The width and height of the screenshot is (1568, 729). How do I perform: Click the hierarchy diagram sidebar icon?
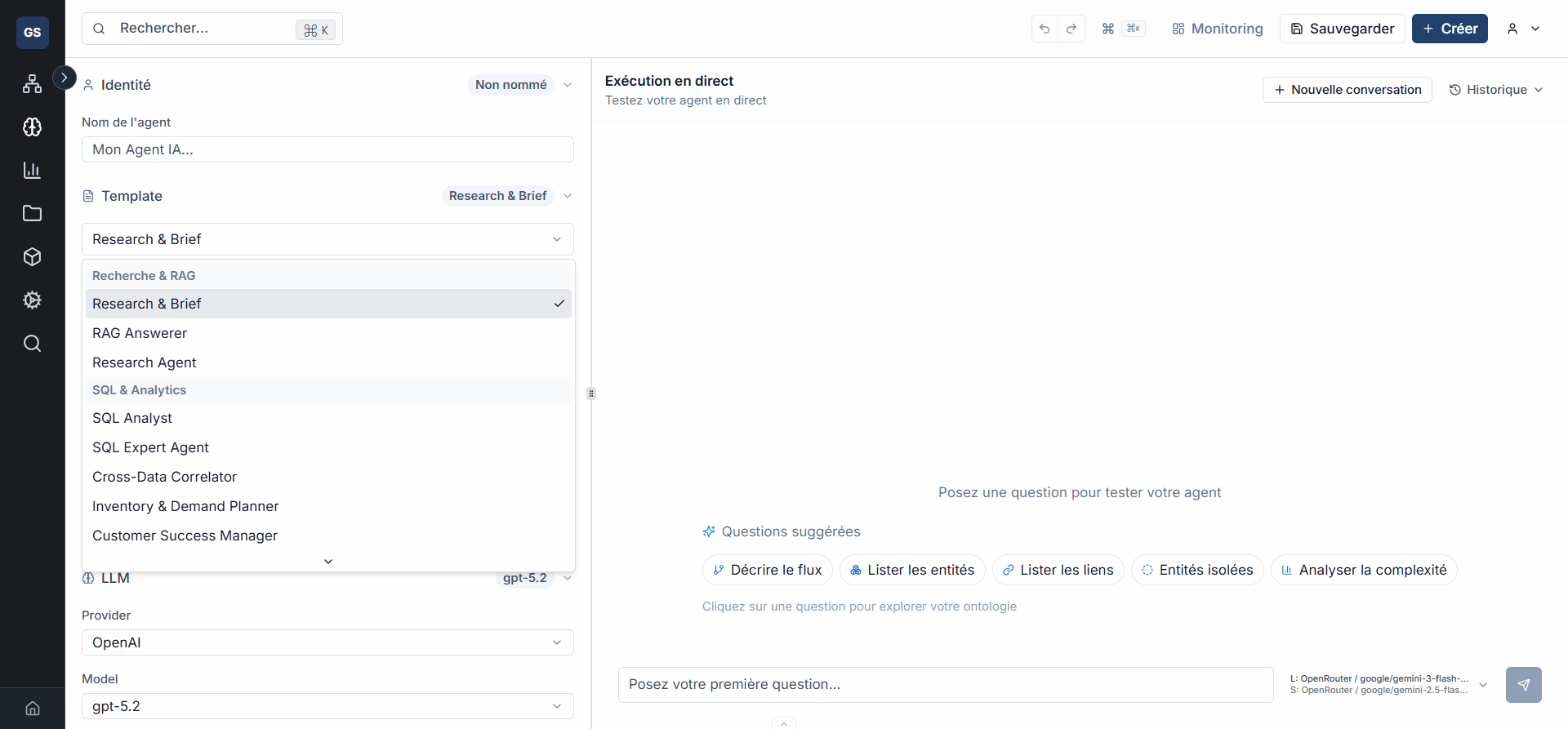[x=32, y=84]
